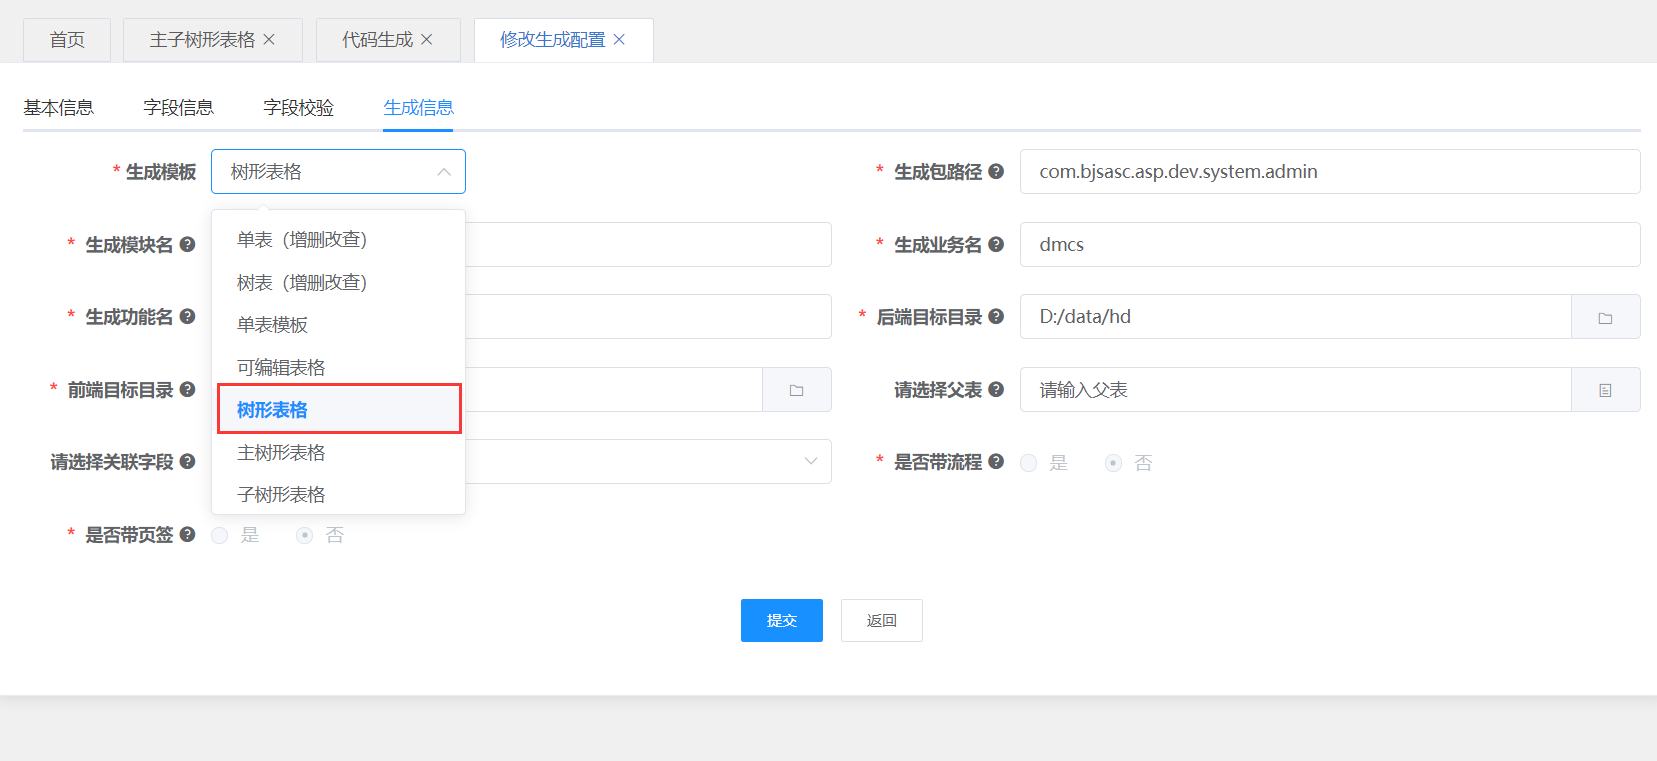Select 否 for 是否带流程
1657x761 pixels.
[x=1113, y=463]
